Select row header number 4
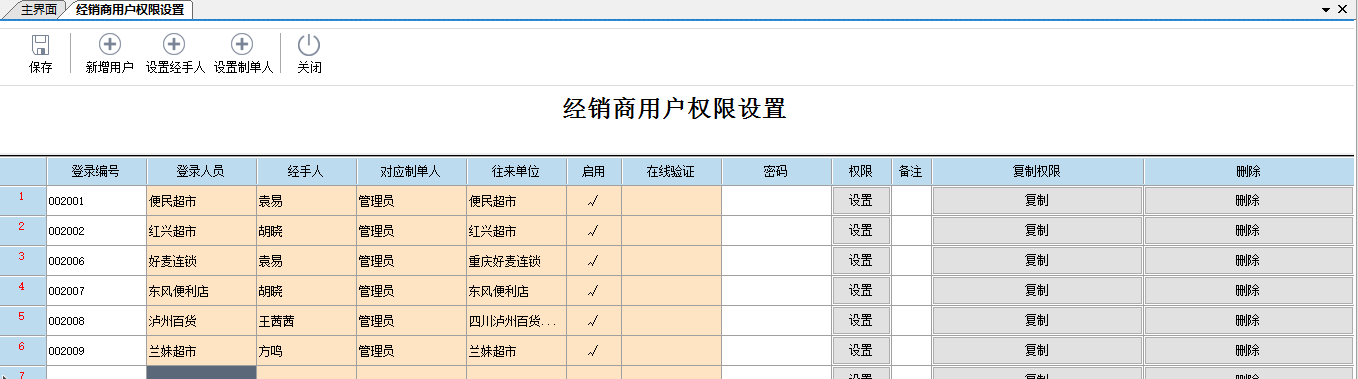The width and height of the screenshot is (1358, 379). (x=23, y=291)
